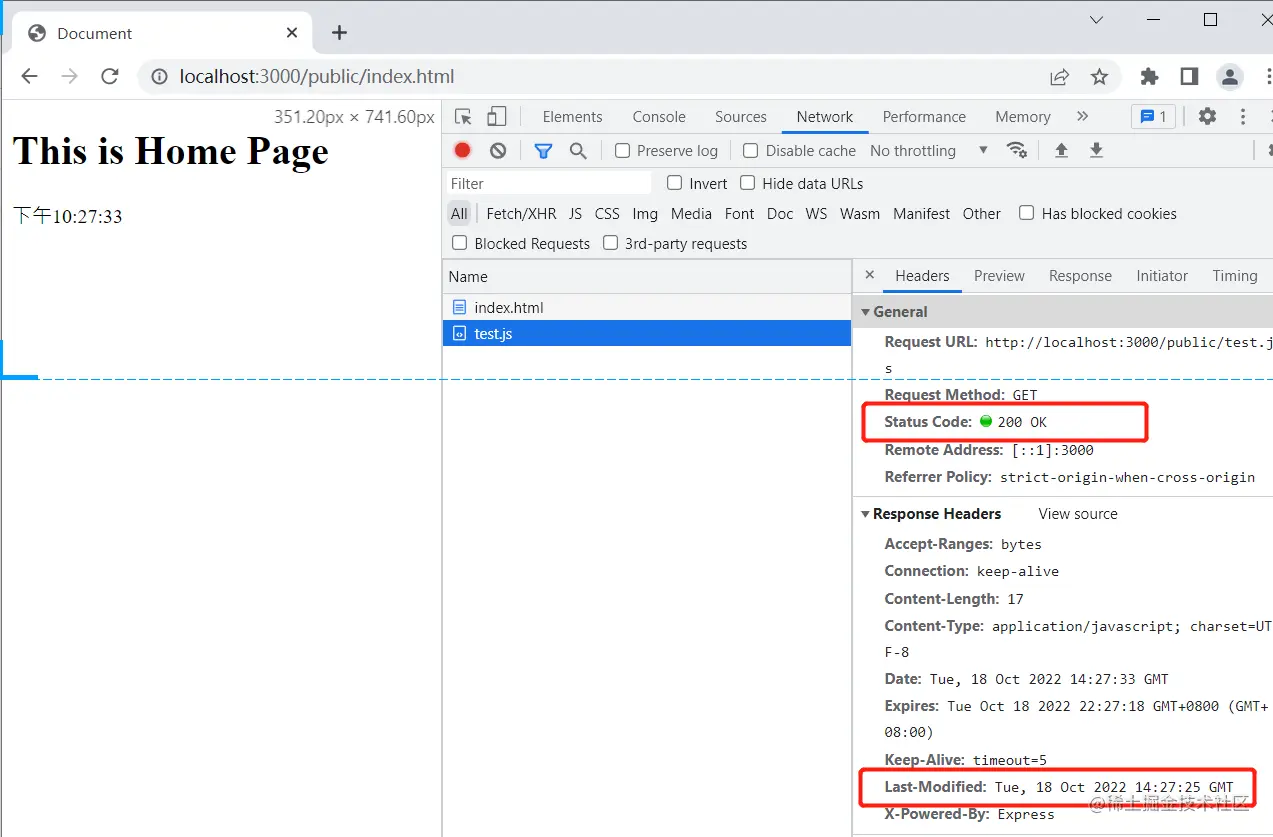1273x837 pixels.
Task: Open the No throttling dropdown
Action: pos(929,151)
